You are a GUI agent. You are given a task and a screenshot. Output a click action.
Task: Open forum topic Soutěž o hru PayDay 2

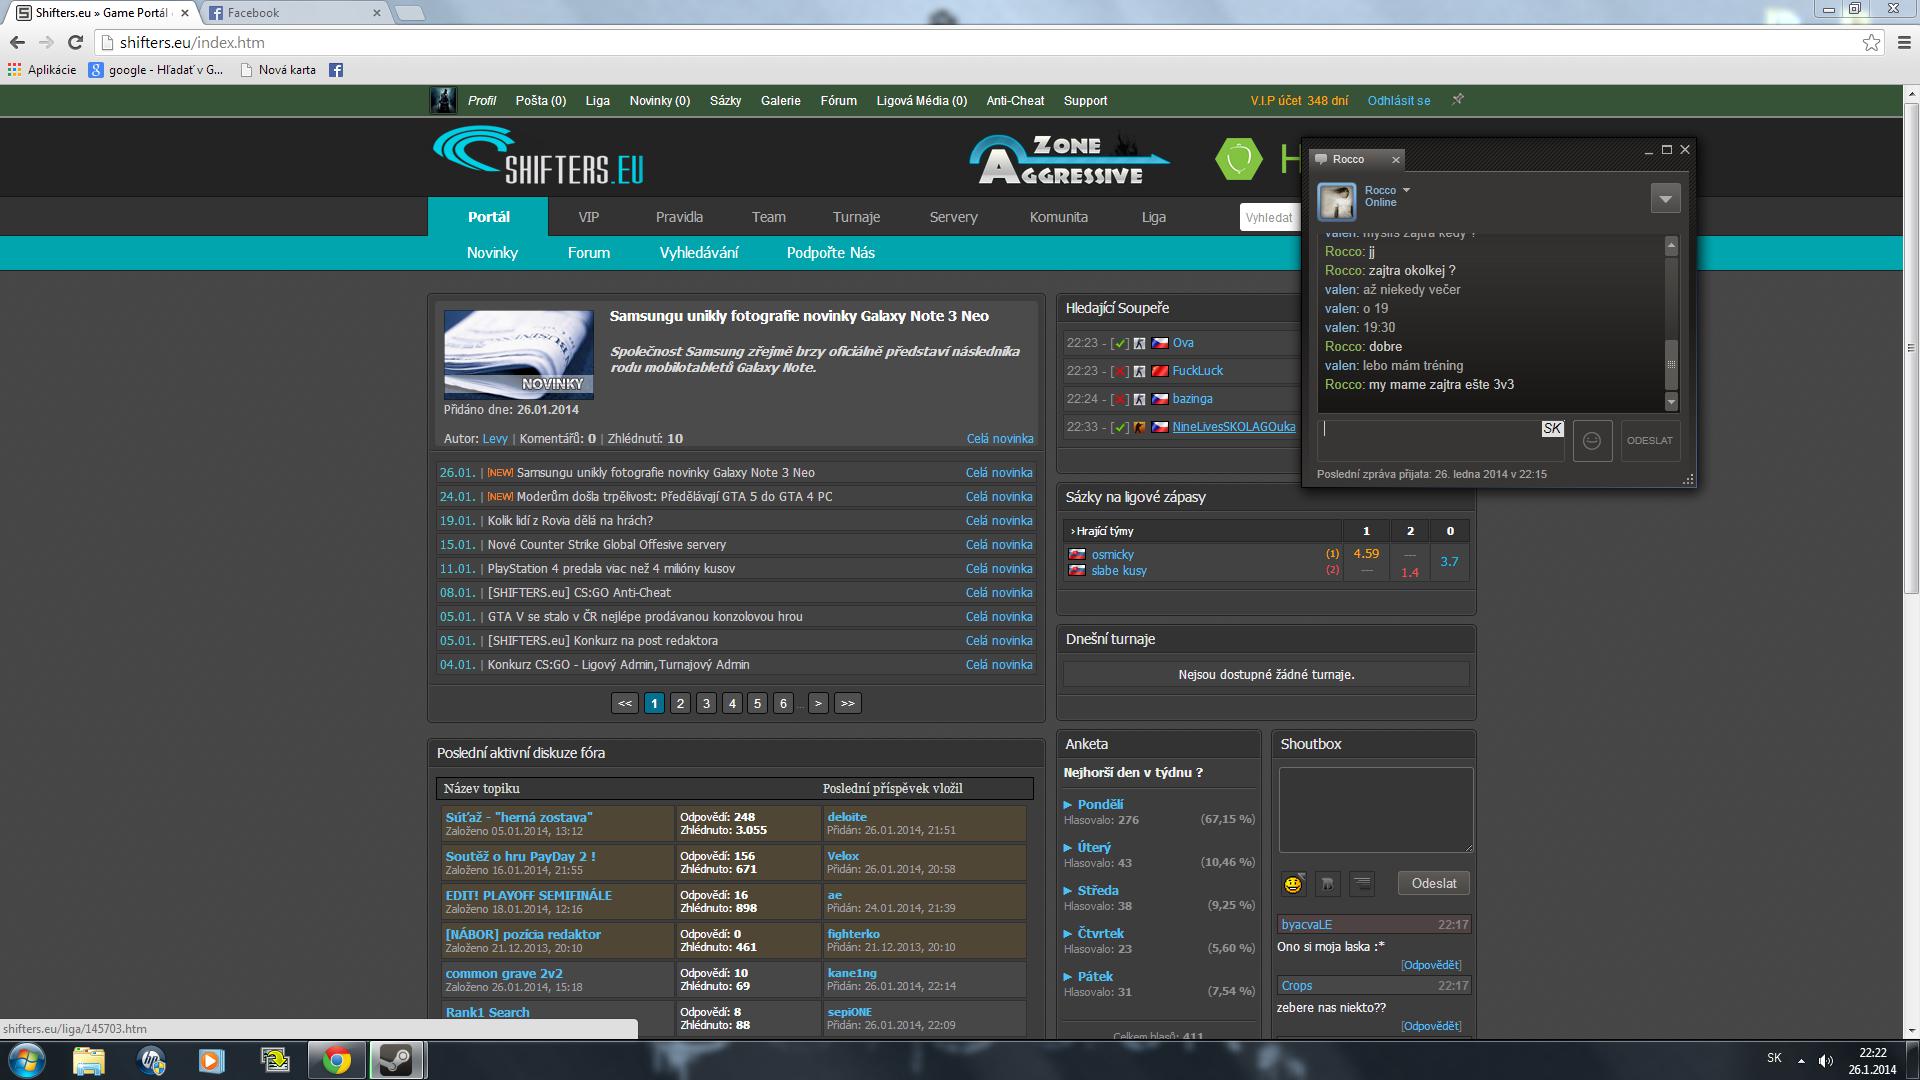click(520, 856)
